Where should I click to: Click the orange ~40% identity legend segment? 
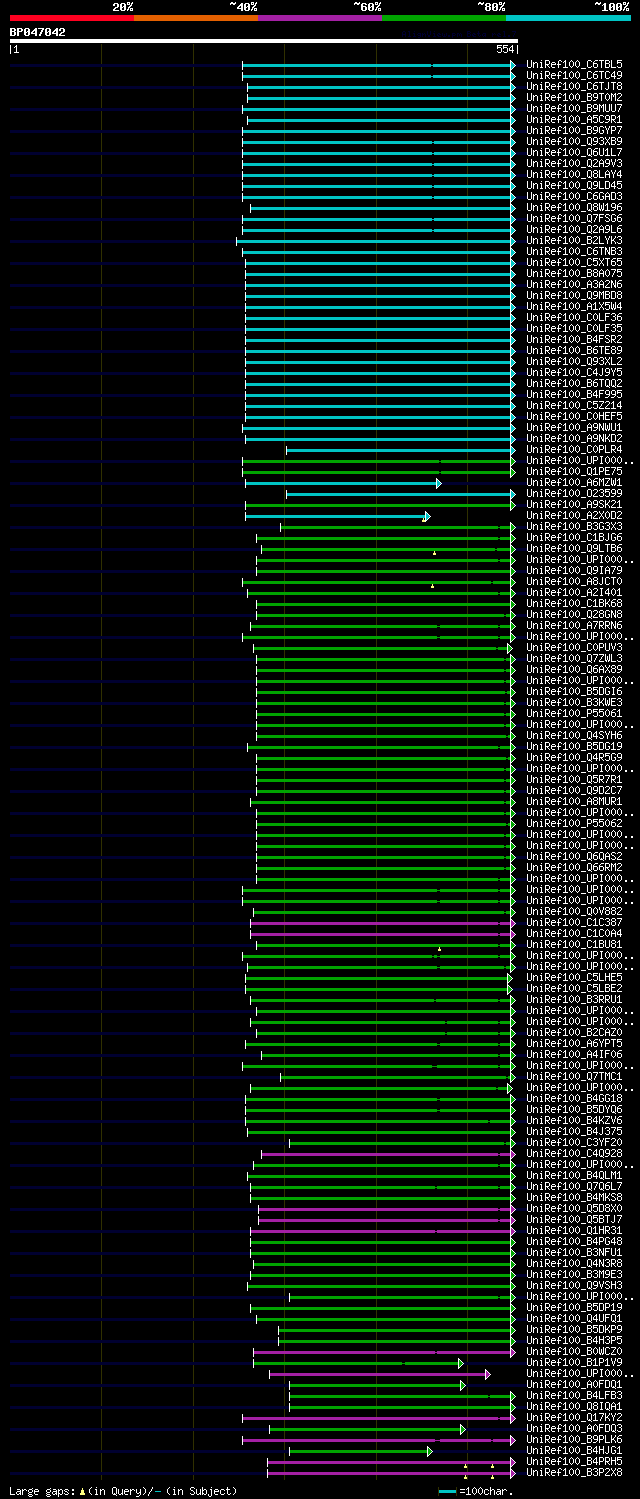[x=196, y=17]
